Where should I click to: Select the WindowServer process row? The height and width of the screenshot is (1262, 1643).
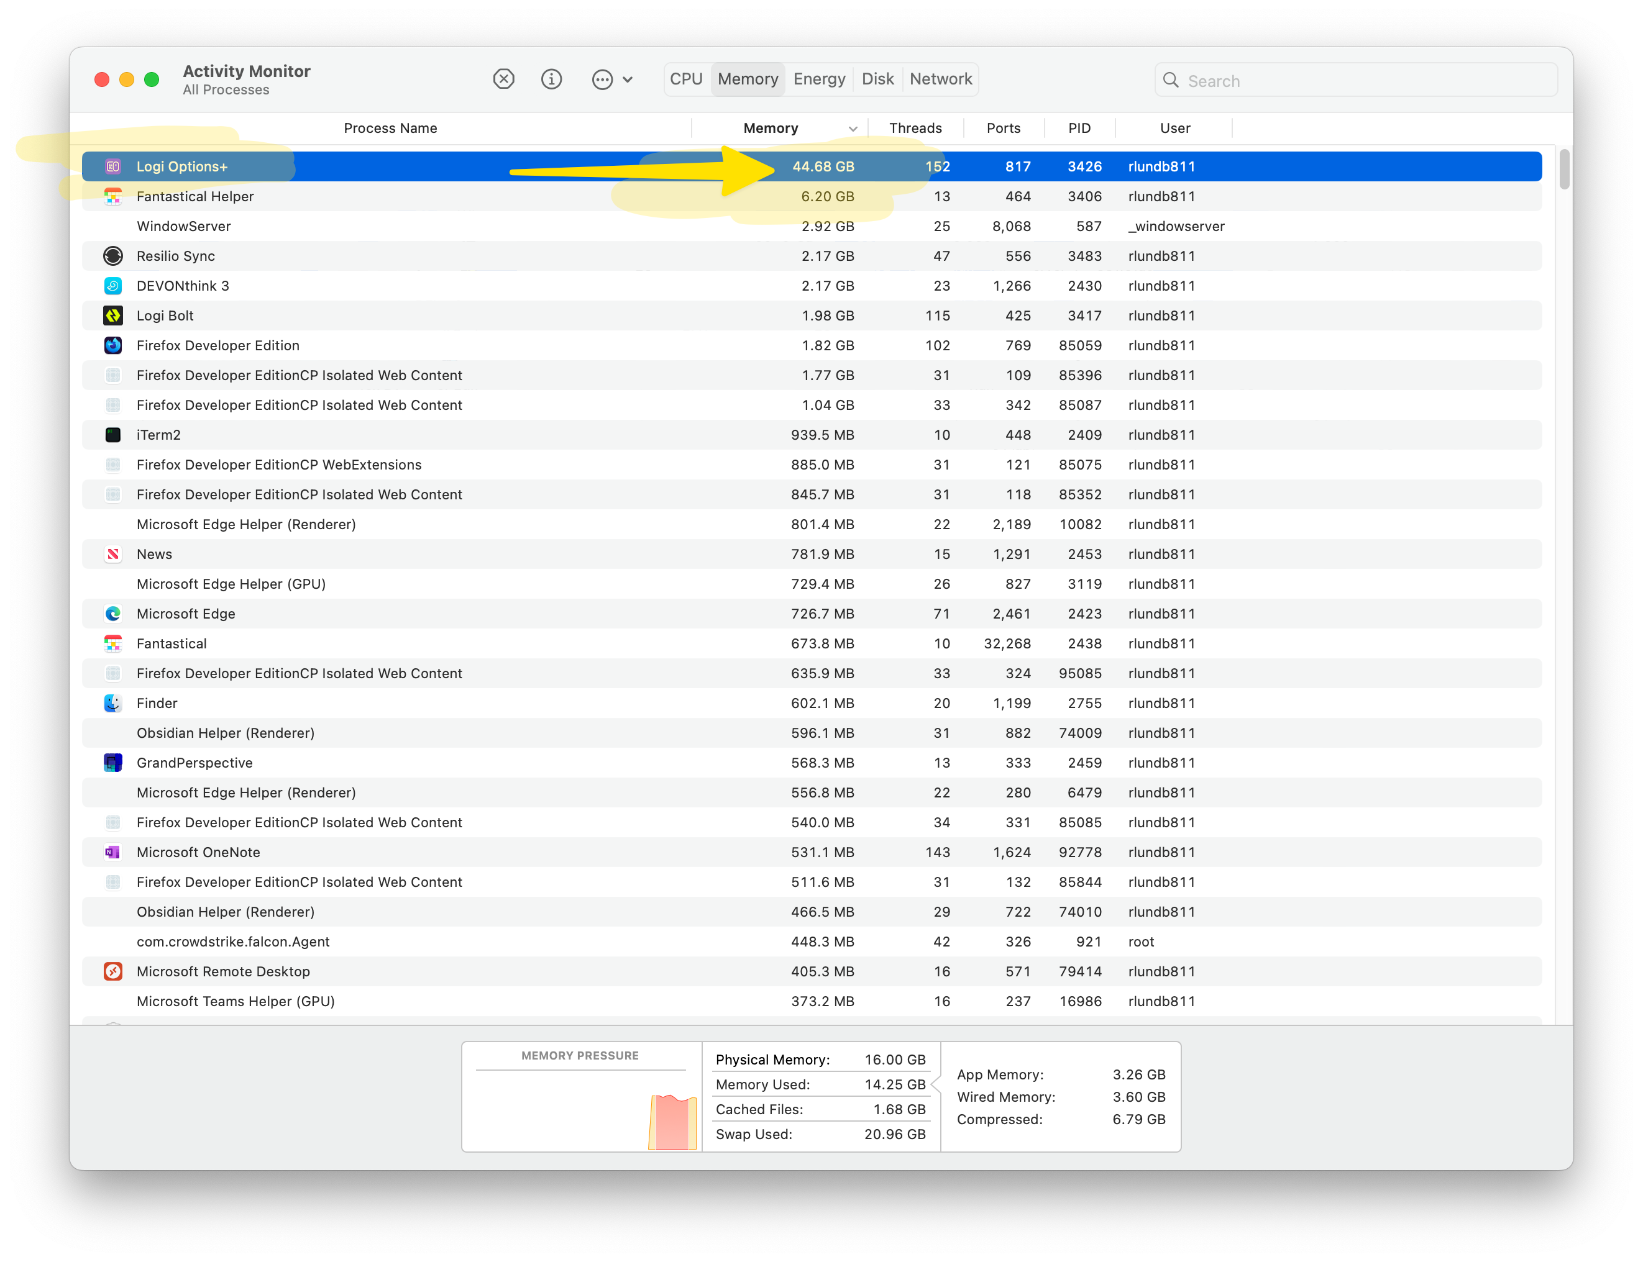pyautogui.click(x=812, y=227)
